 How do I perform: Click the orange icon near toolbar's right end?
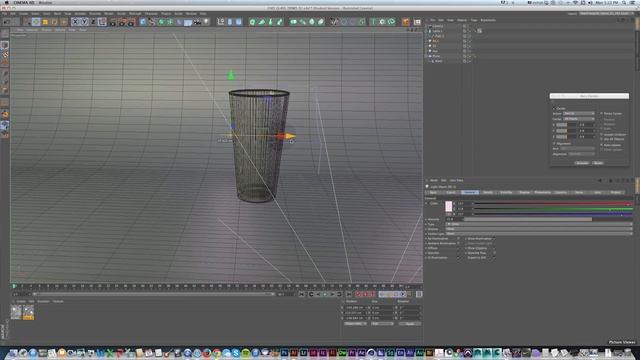tap(406, 22)
